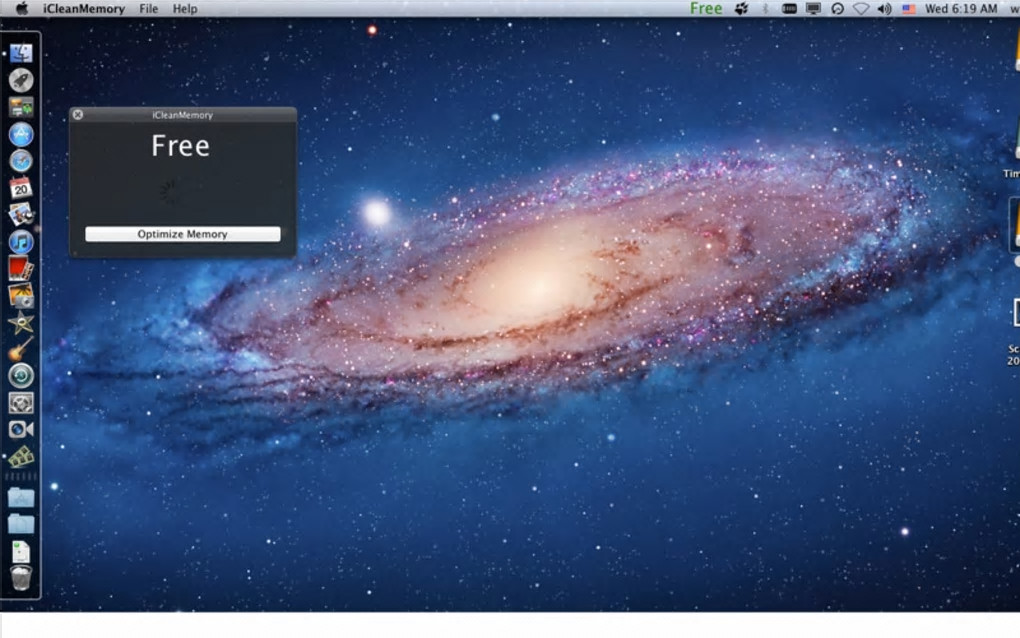Click the green Free menu bar status
The width and height of the screenshot is (1020, 638).
click(706, 8)
